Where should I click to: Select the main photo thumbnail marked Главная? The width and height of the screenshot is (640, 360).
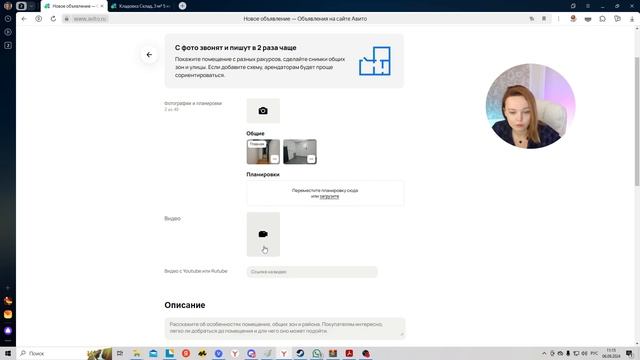click(263, 151)
